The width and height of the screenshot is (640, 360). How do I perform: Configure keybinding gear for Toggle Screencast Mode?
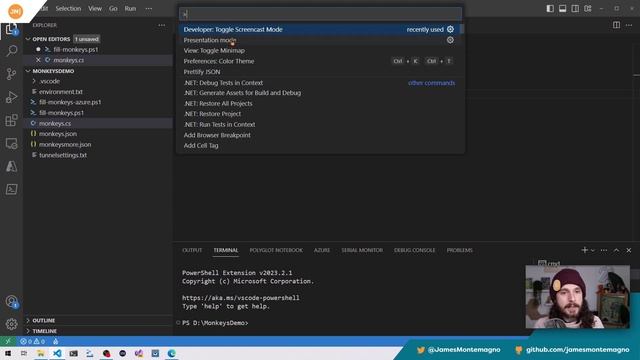point(450,29)
